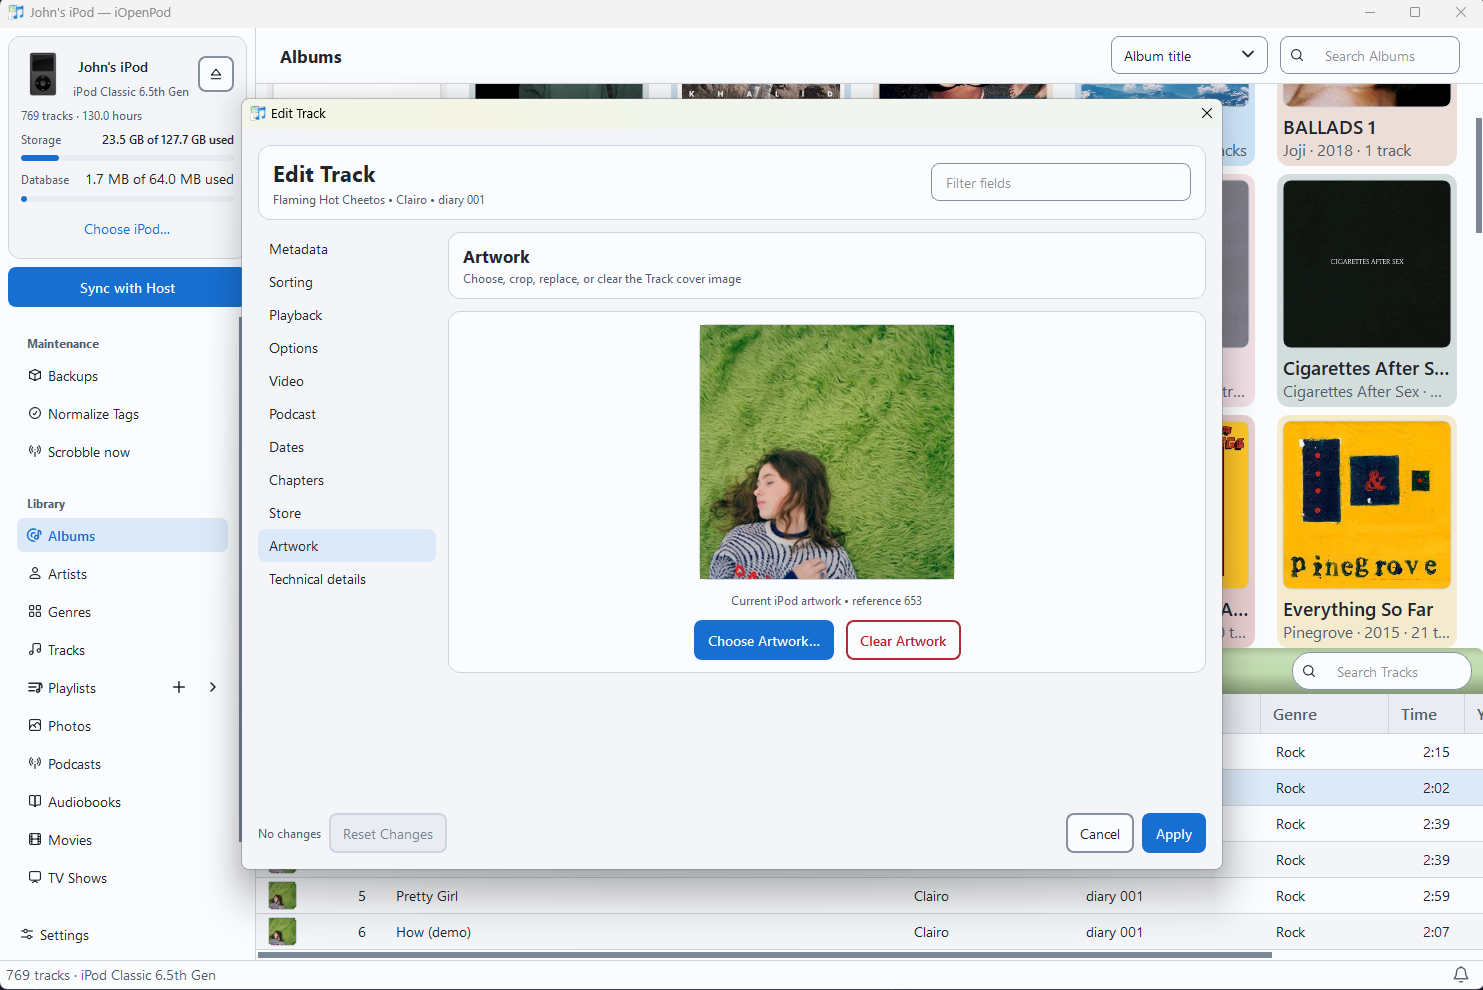Click the Normalize Tags icon
1483x990 pixels.
[x=35, y=414]
